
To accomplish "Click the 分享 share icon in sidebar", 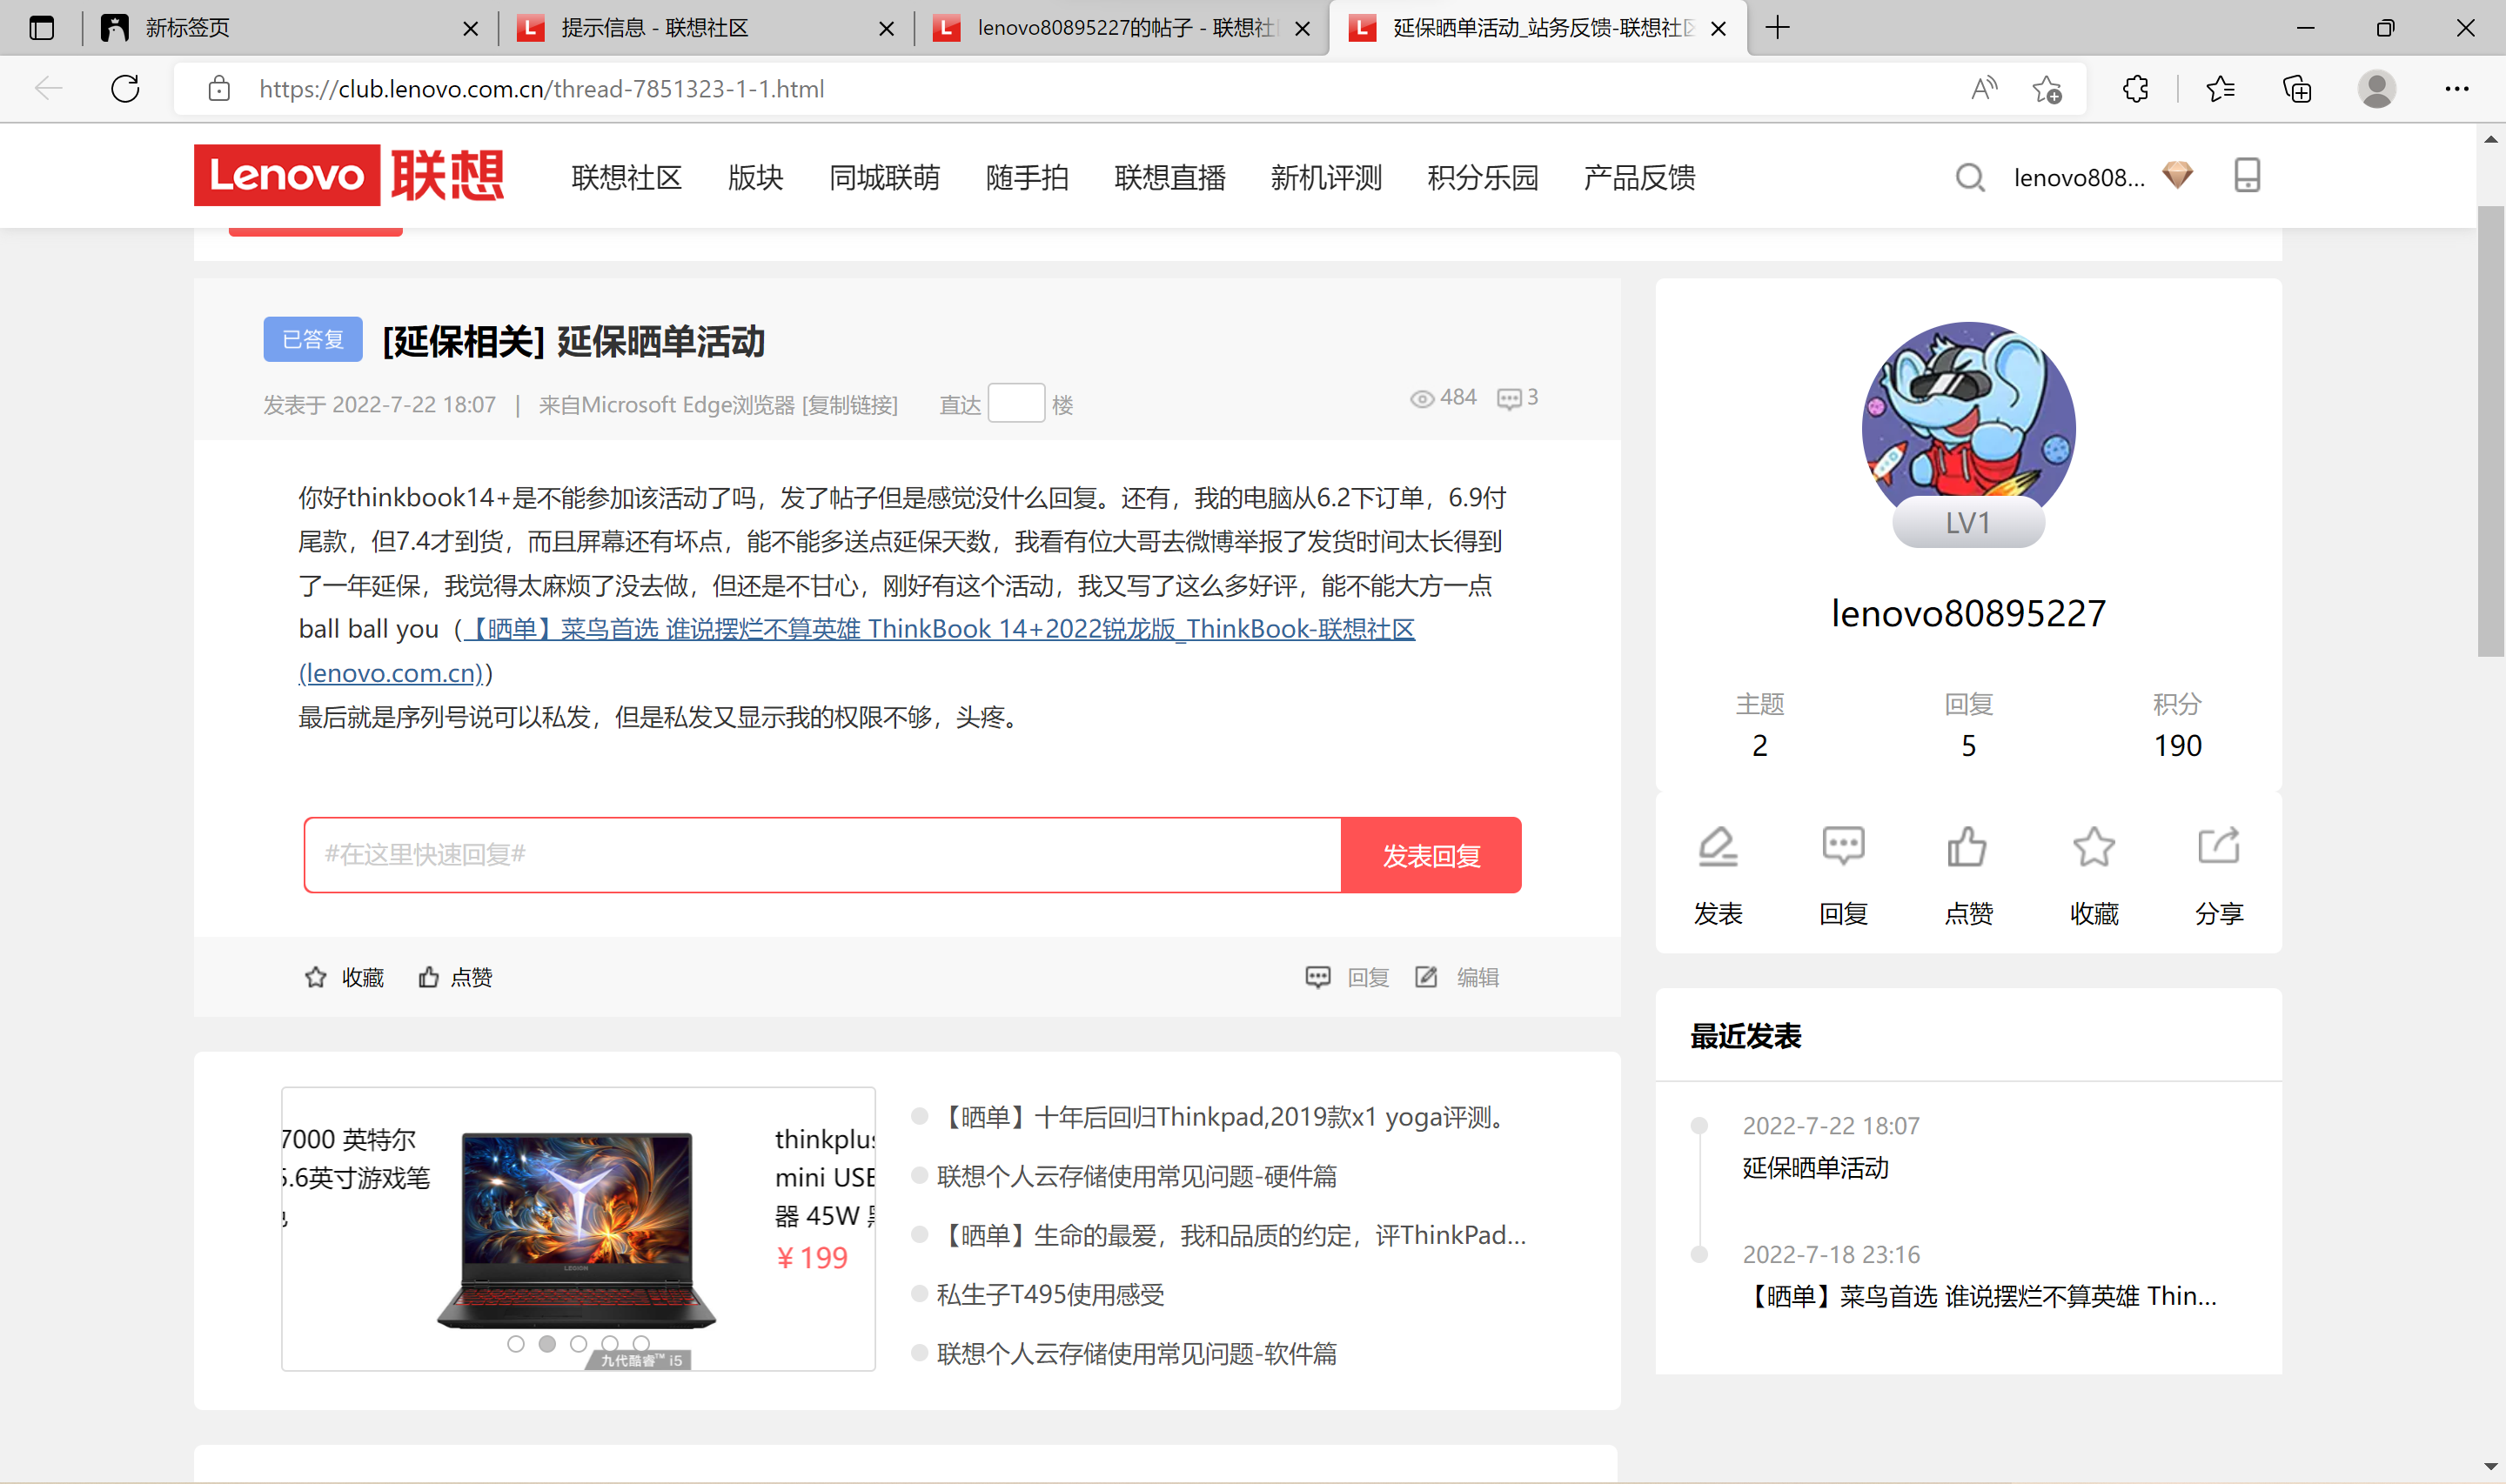I will [2218, 846].
